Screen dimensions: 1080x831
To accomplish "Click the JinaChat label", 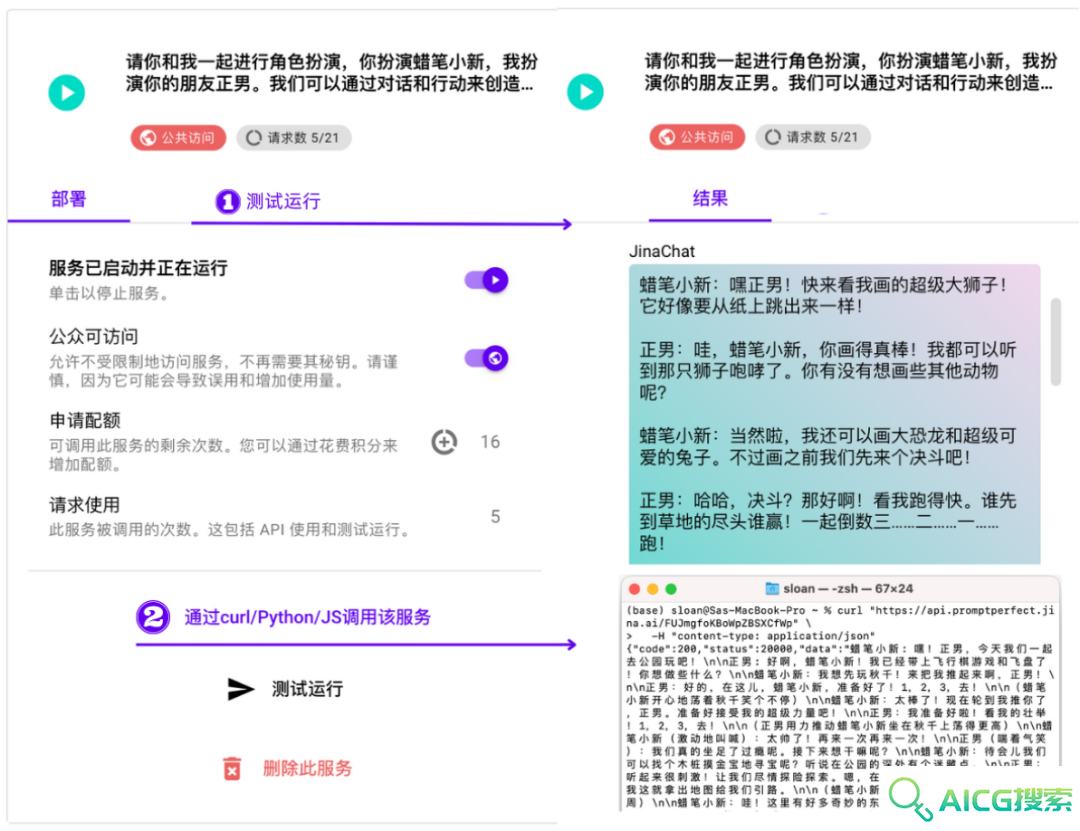I will tap(661, 252).
